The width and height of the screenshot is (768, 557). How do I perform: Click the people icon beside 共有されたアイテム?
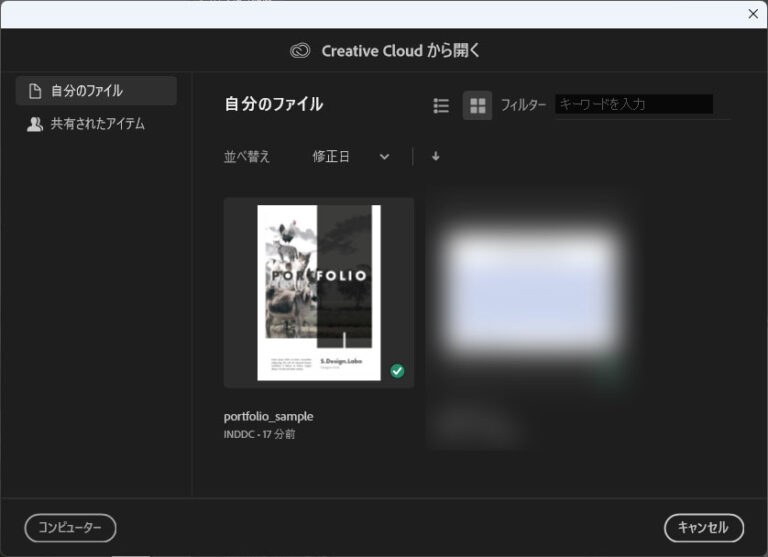[35, 124]
